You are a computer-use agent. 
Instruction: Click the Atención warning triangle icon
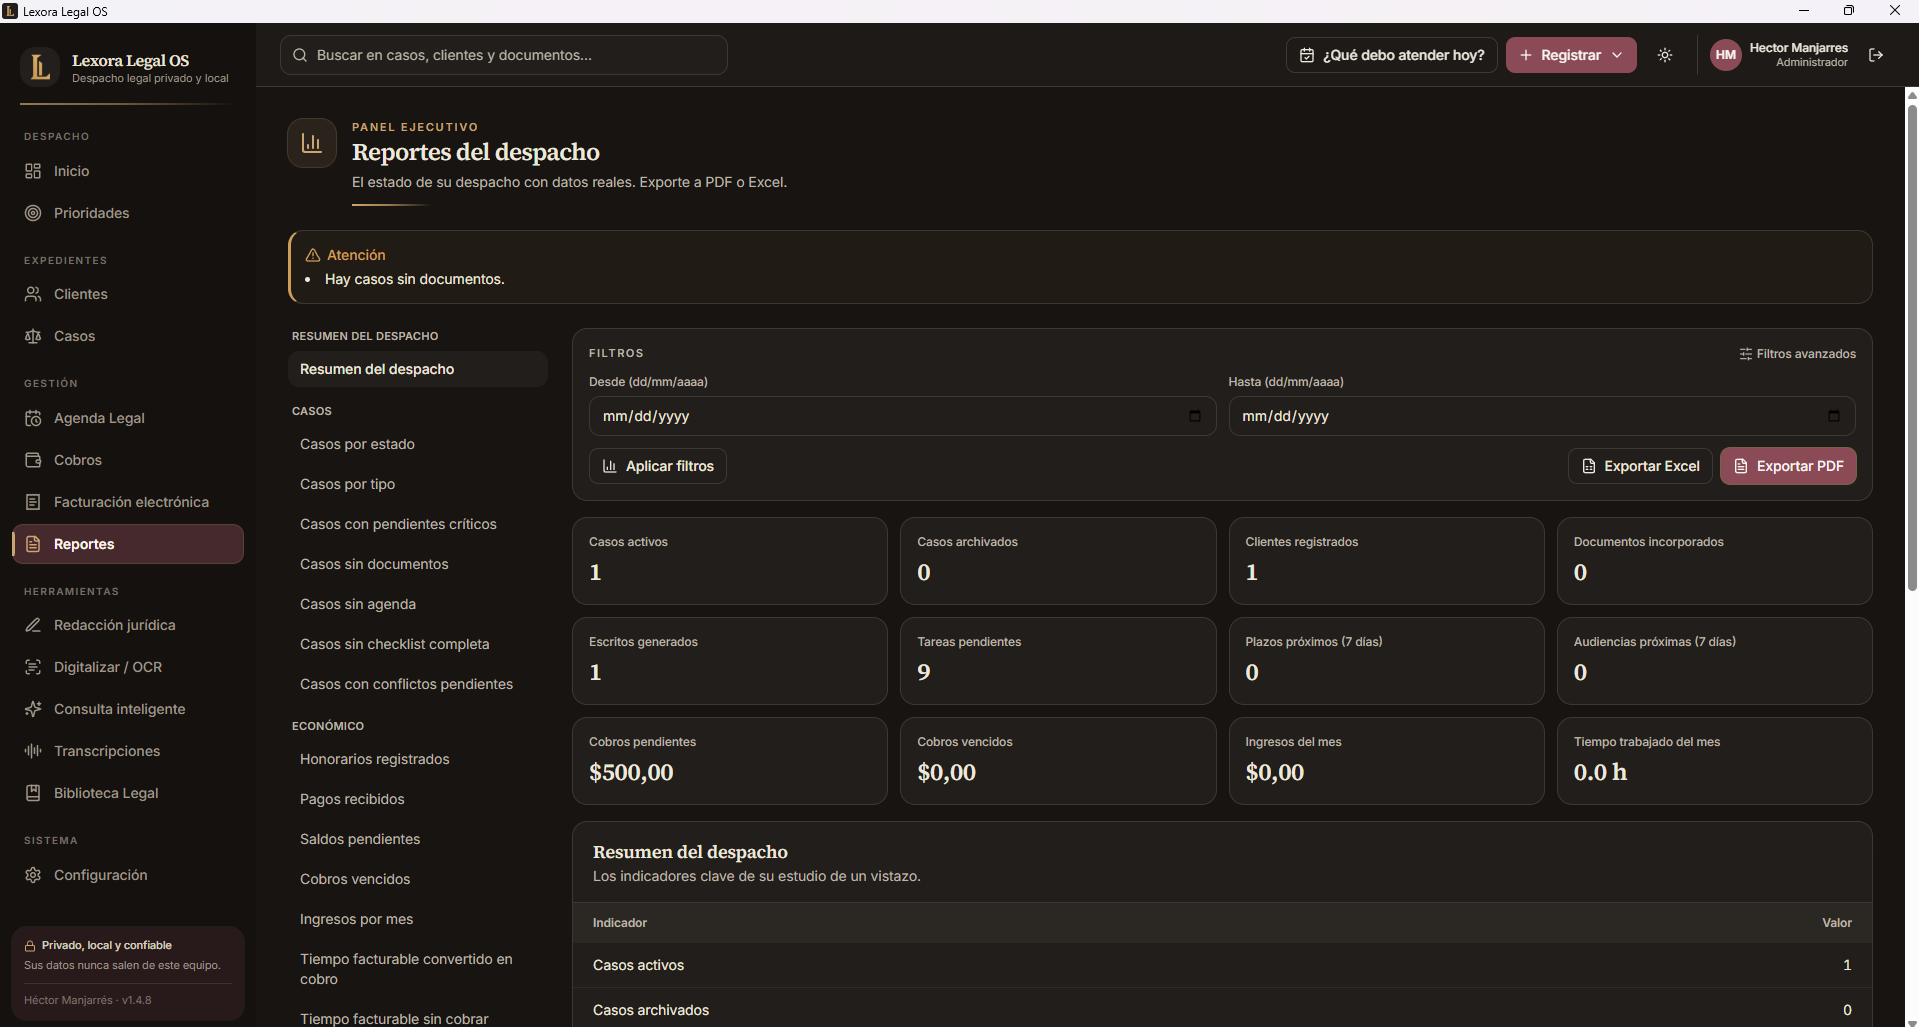(x=313, y=255)
